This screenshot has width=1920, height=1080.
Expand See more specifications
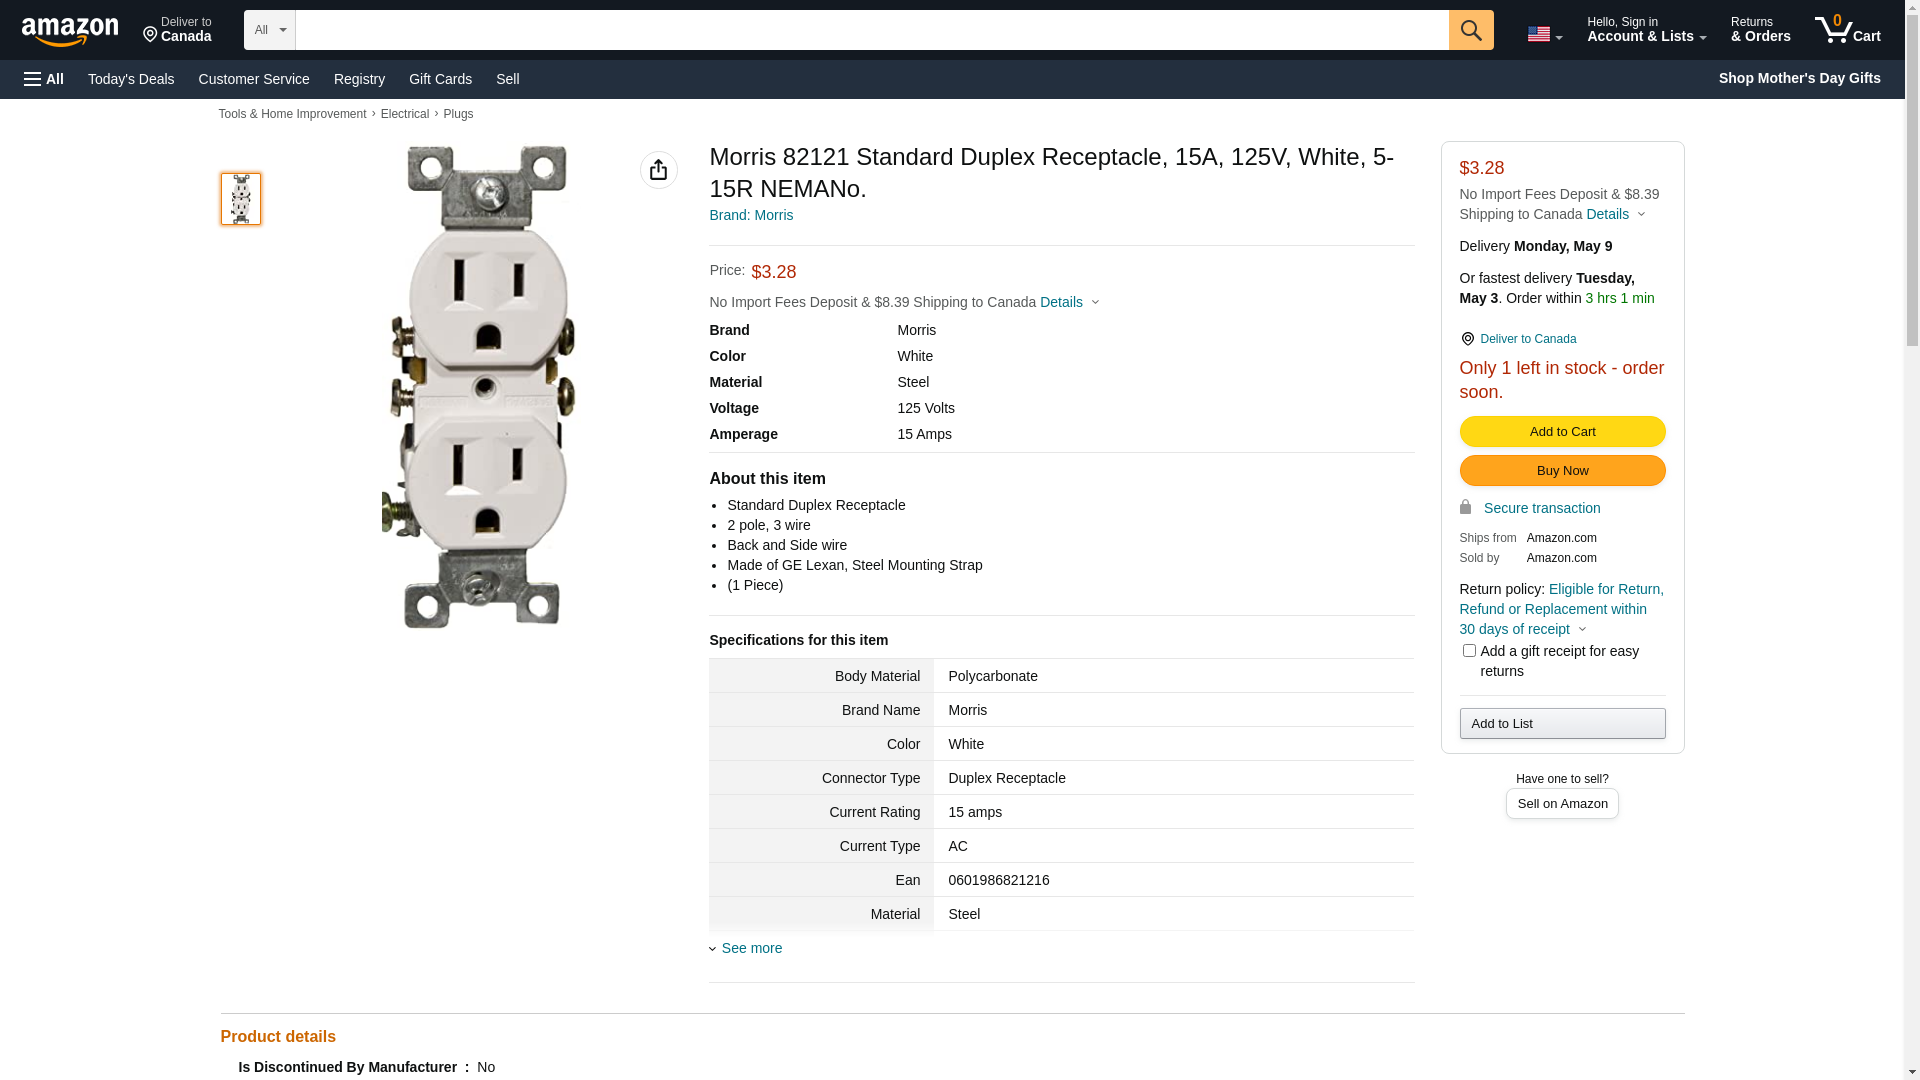(x=751, y=948)
